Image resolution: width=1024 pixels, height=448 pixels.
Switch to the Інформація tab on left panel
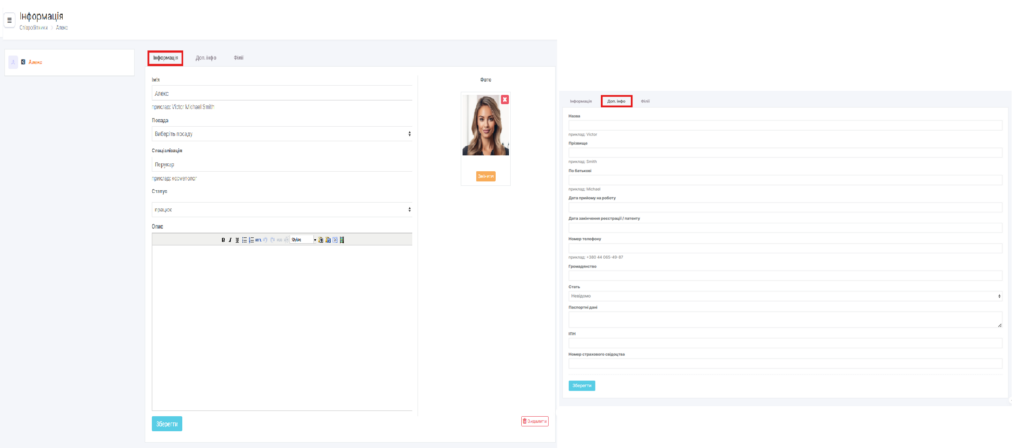point(165,58)
